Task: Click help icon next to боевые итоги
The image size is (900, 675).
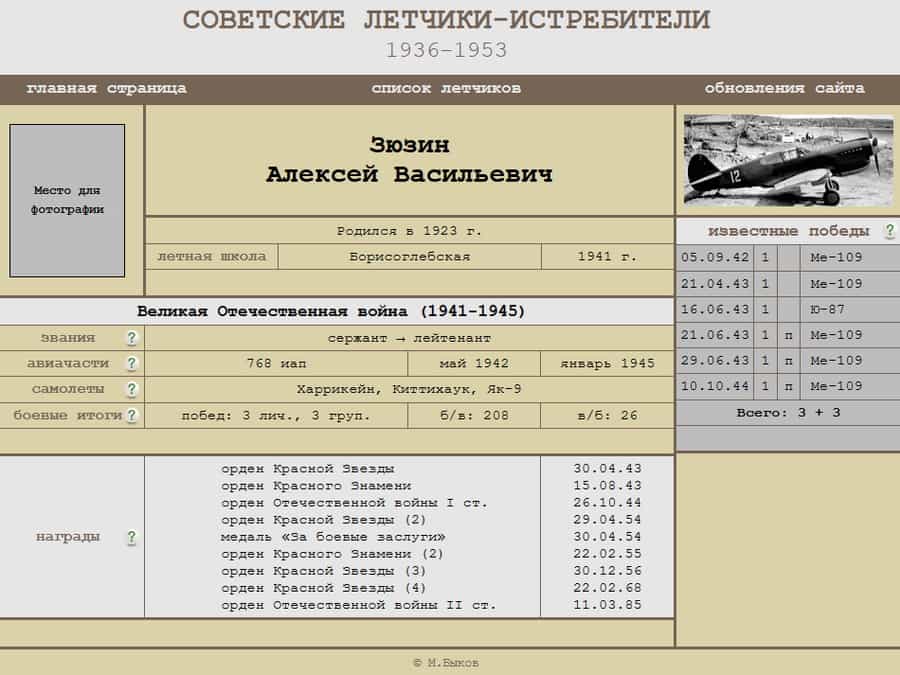Action: point(131,416)
